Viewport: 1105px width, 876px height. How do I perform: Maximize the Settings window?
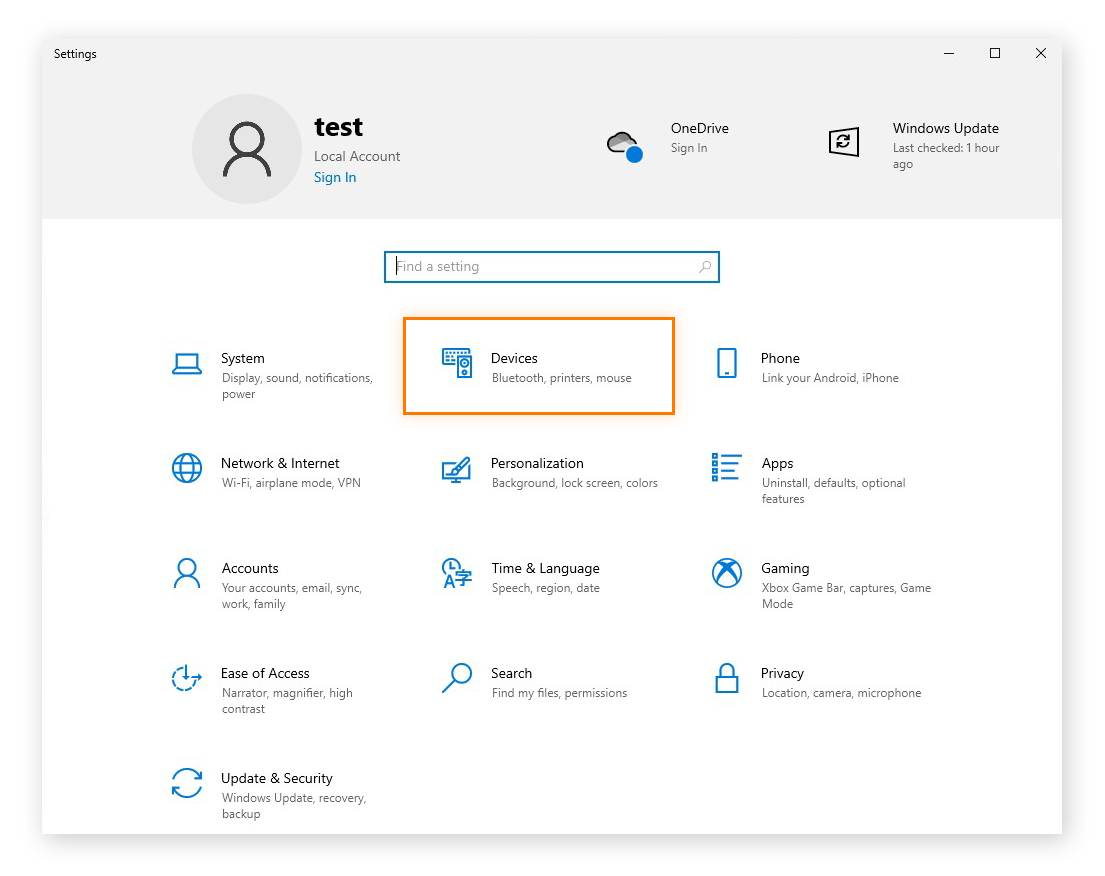[995, 54]
